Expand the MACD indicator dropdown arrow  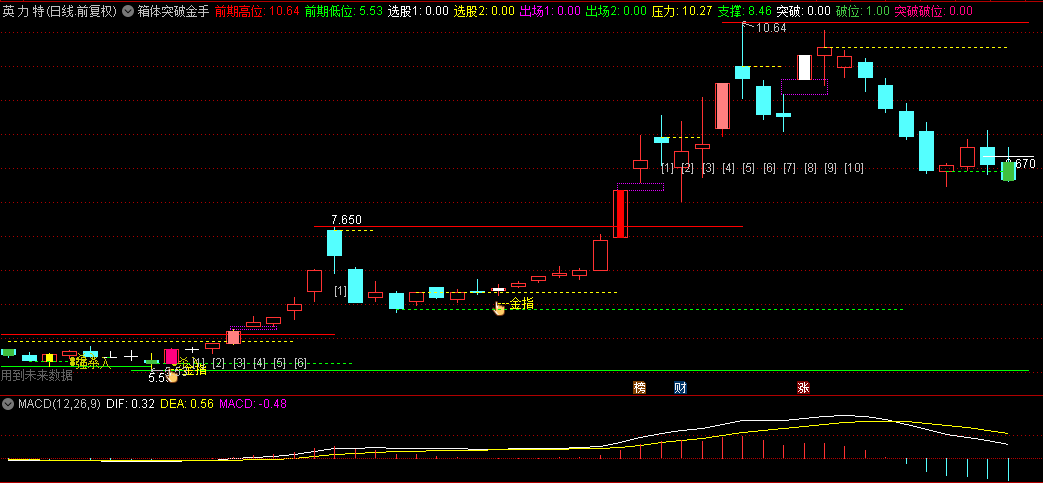click(x=9, y=404)
